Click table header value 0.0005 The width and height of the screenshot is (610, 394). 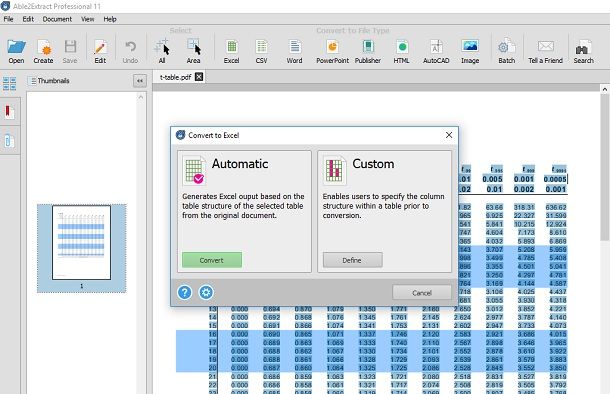coord(555,179)
